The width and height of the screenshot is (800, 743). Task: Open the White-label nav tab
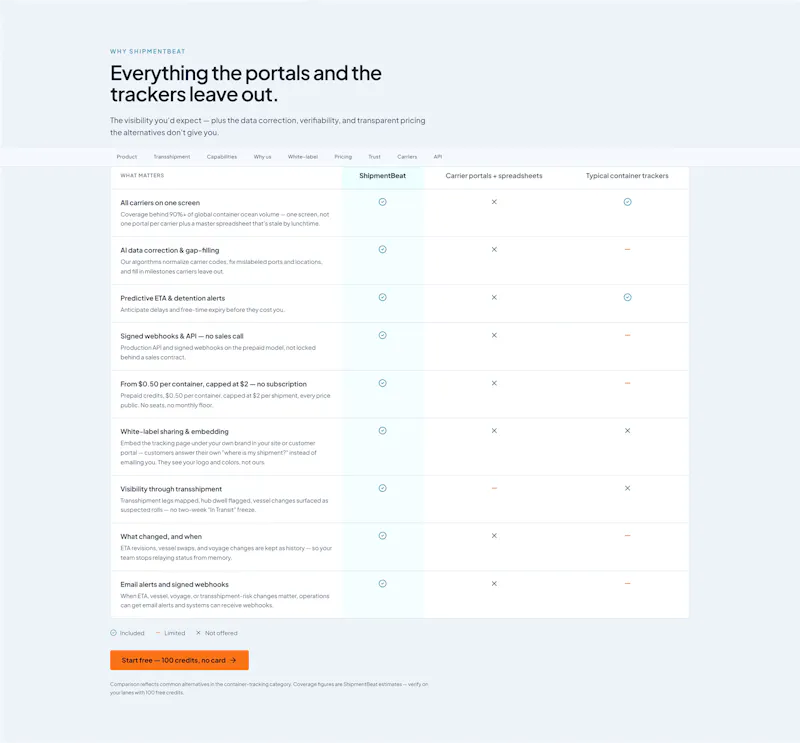tap(303, 157)
